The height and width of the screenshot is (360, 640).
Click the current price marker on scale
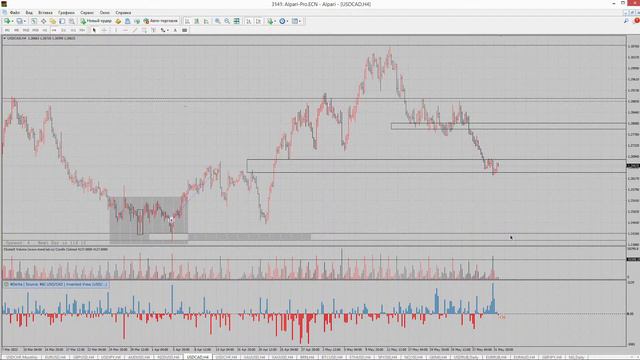tap(633, 166)
